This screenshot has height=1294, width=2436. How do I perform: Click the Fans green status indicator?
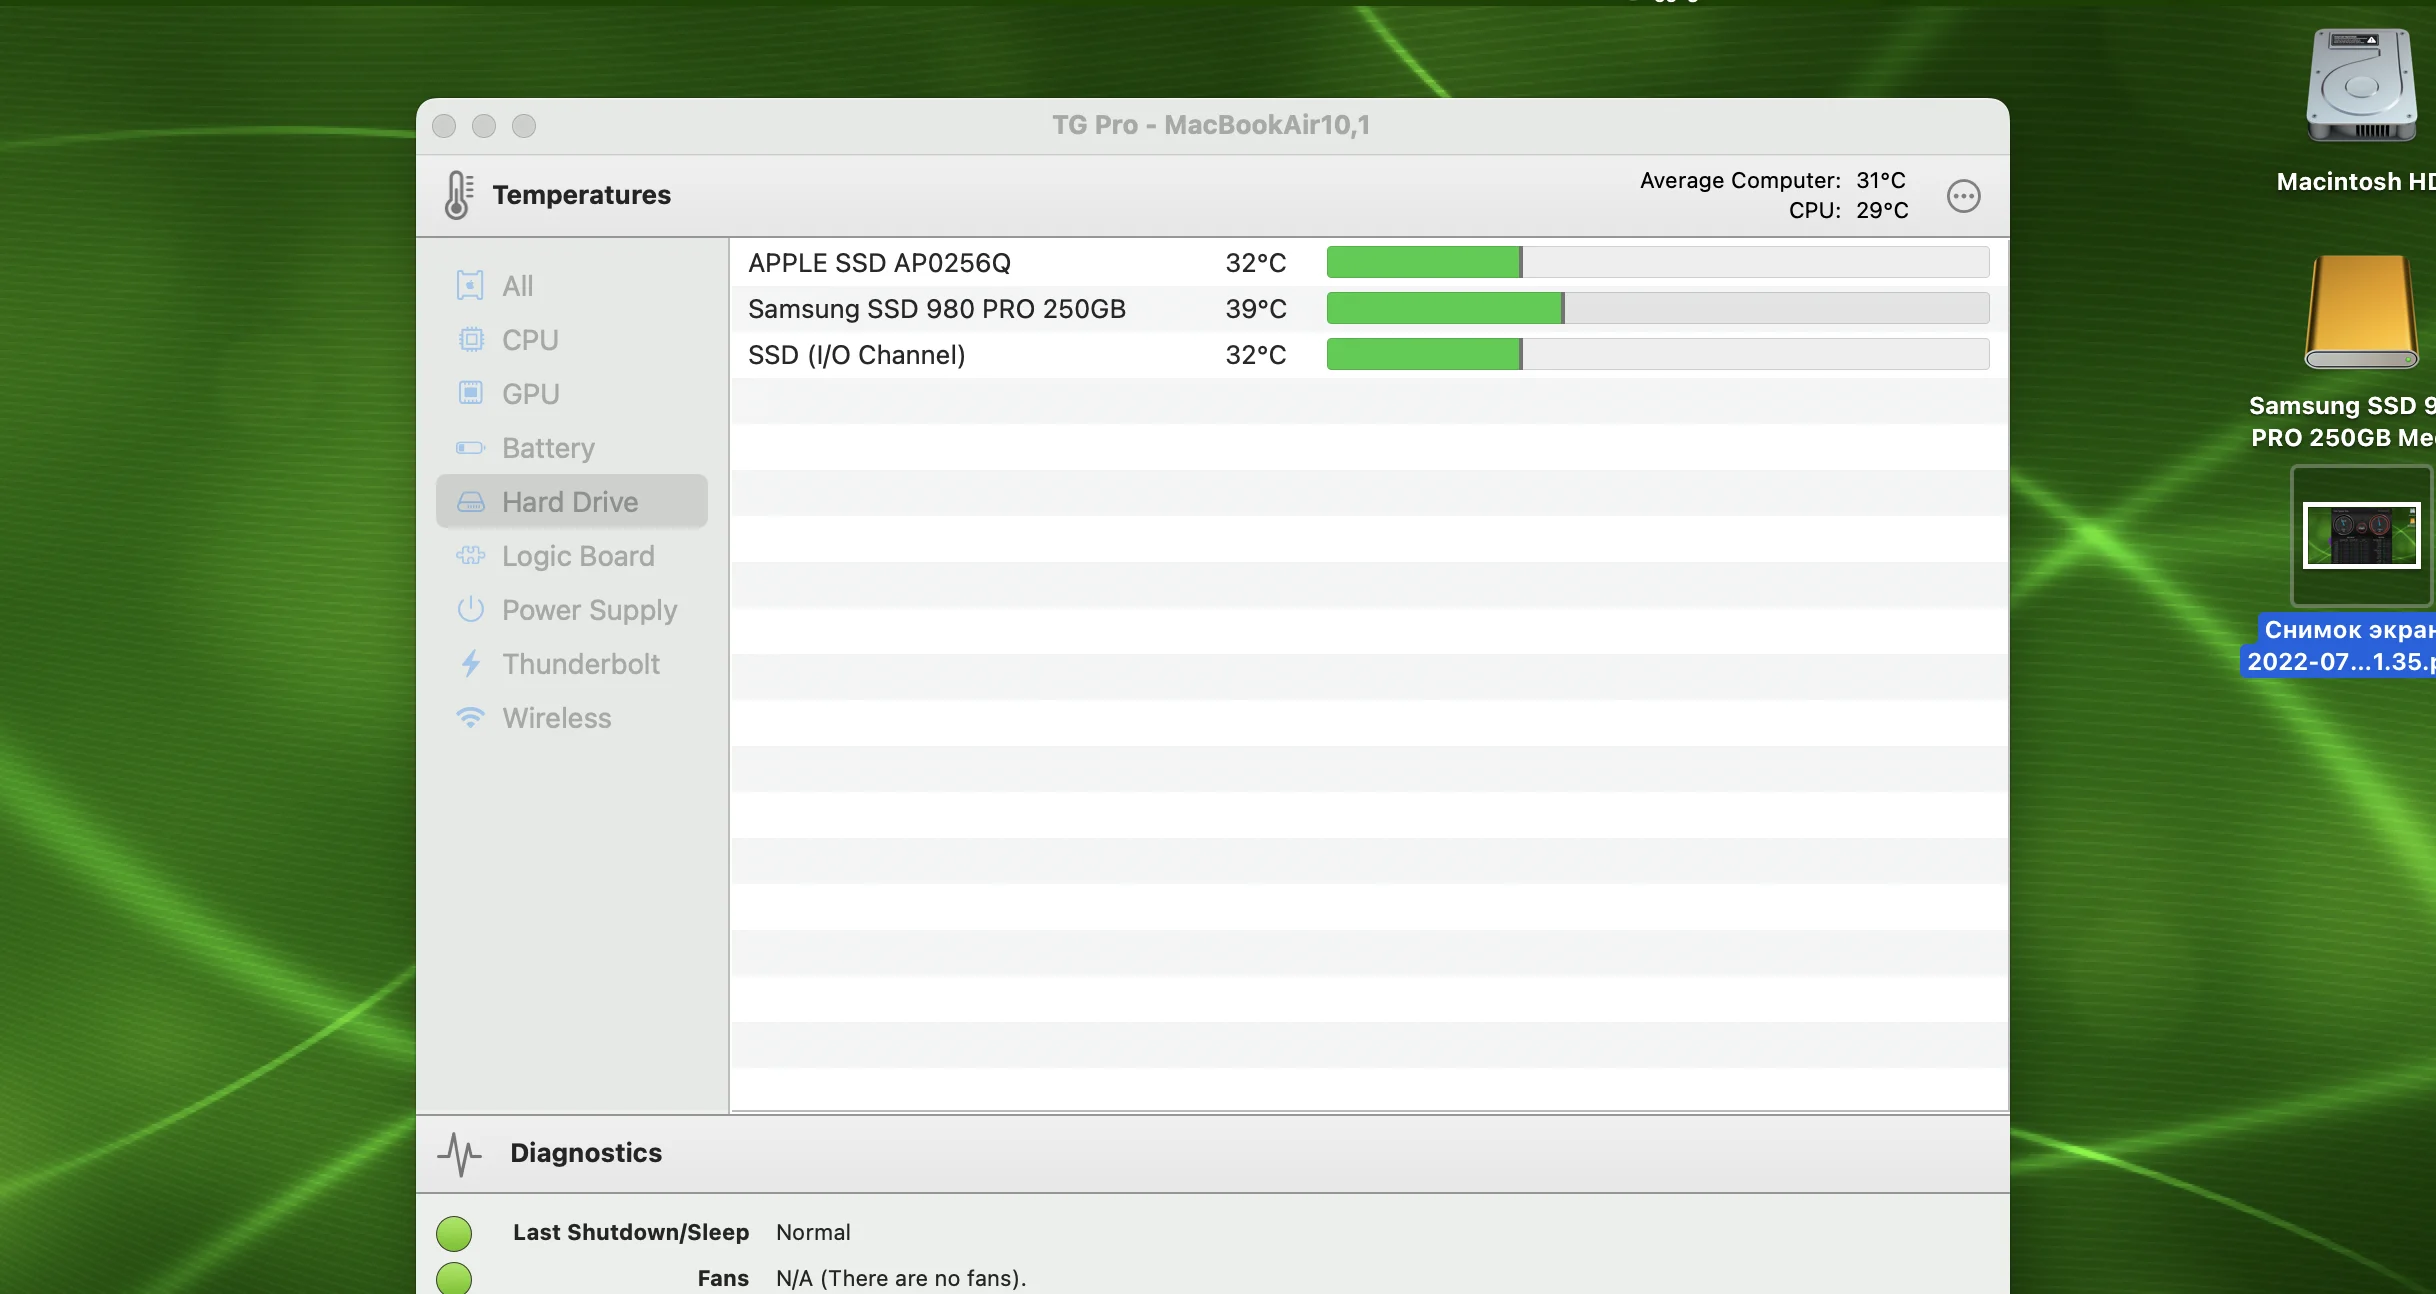pos(454,1278)
